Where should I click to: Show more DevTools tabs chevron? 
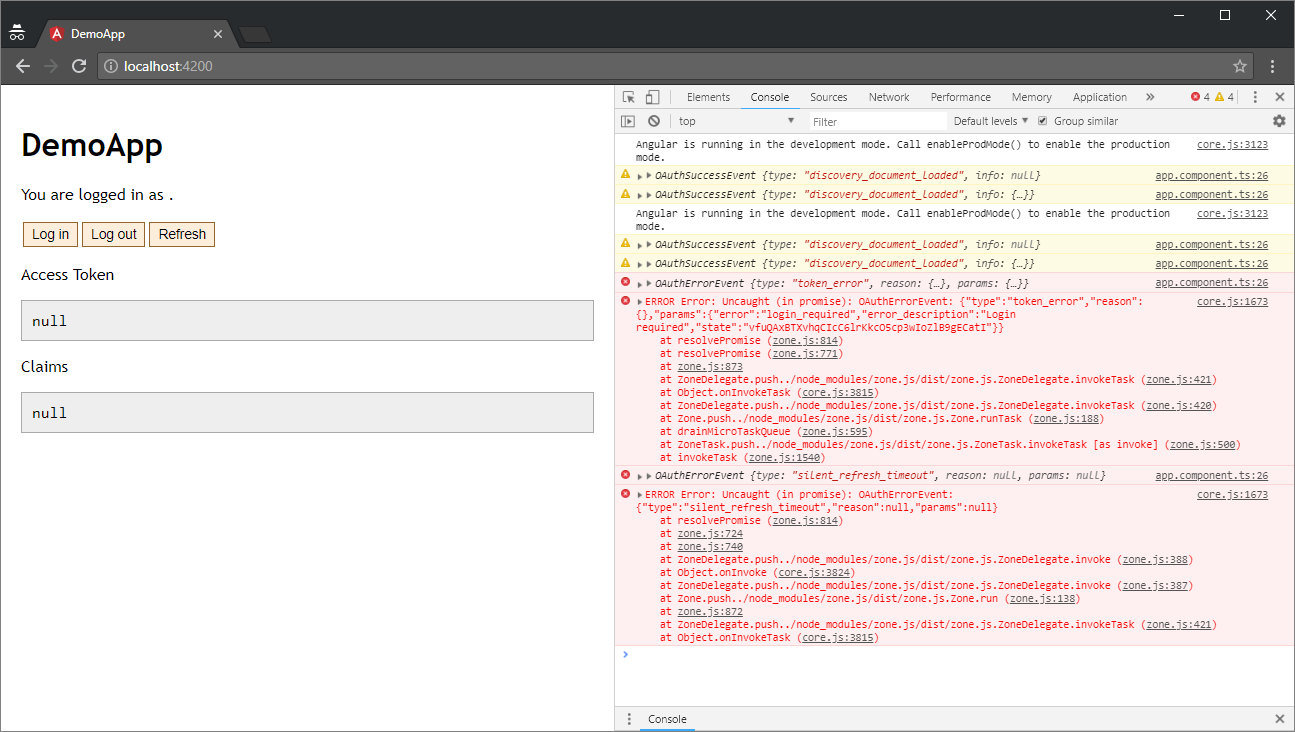(1150, 97)
